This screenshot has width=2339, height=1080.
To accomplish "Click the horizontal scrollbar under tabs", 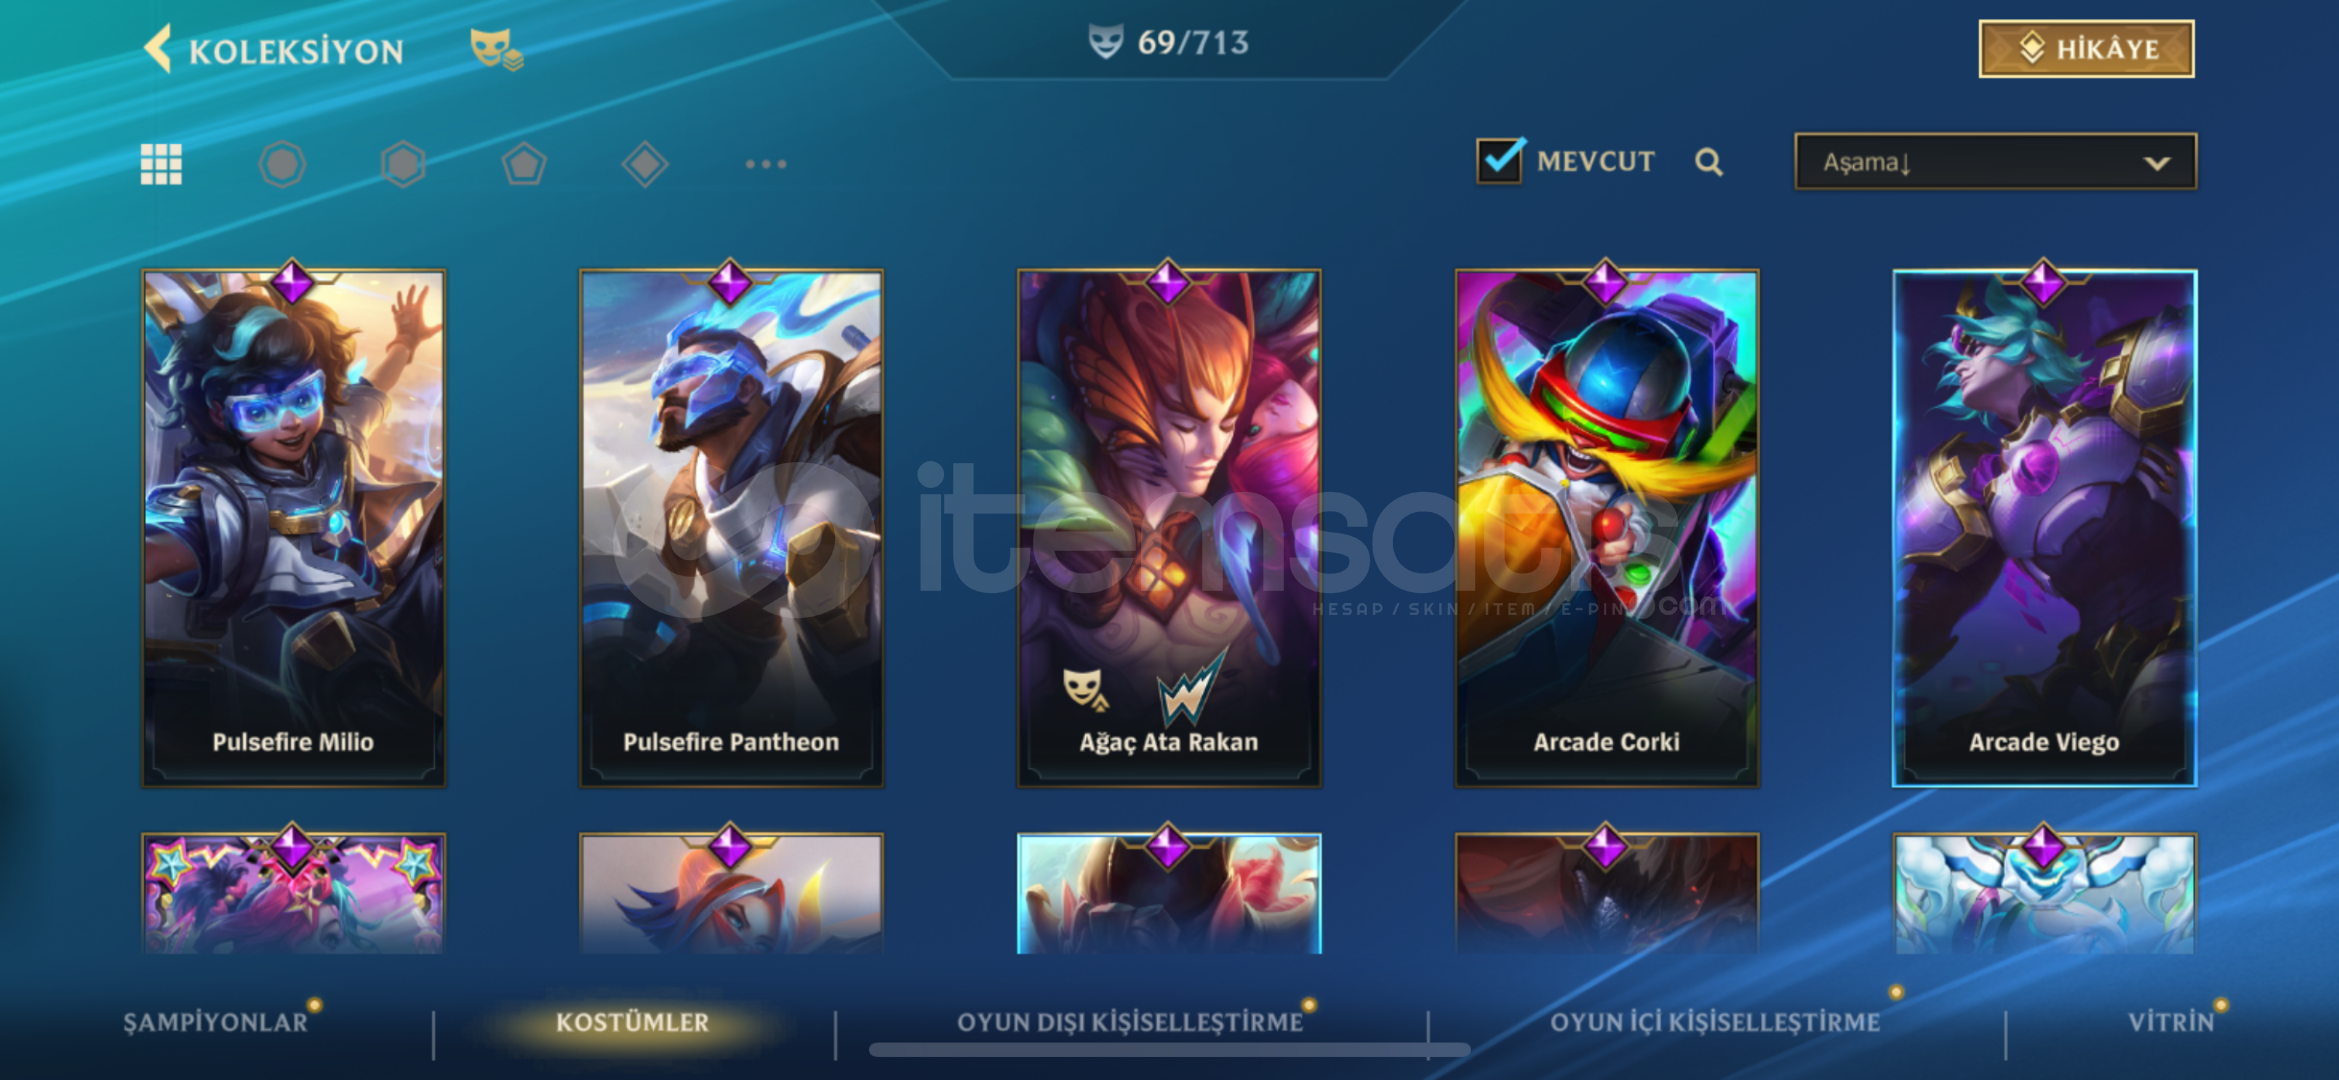I will 1169,1050.
